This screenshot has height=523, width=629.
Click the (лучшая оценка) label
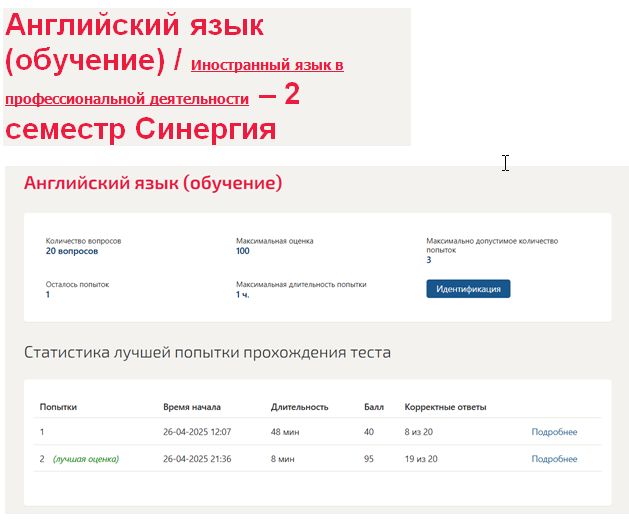coord(86,459)
